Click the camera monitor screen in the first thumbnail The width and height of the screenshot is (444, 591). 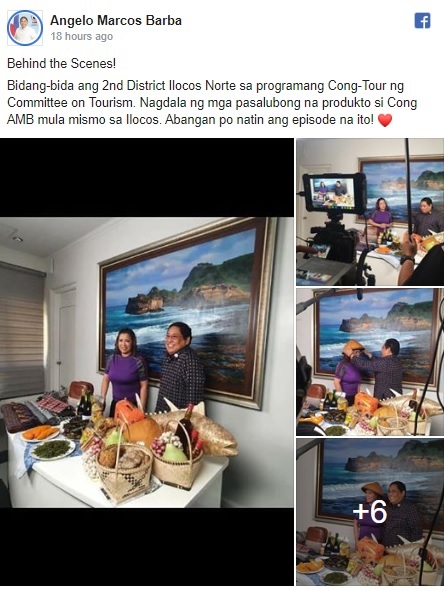pos(333,192)
